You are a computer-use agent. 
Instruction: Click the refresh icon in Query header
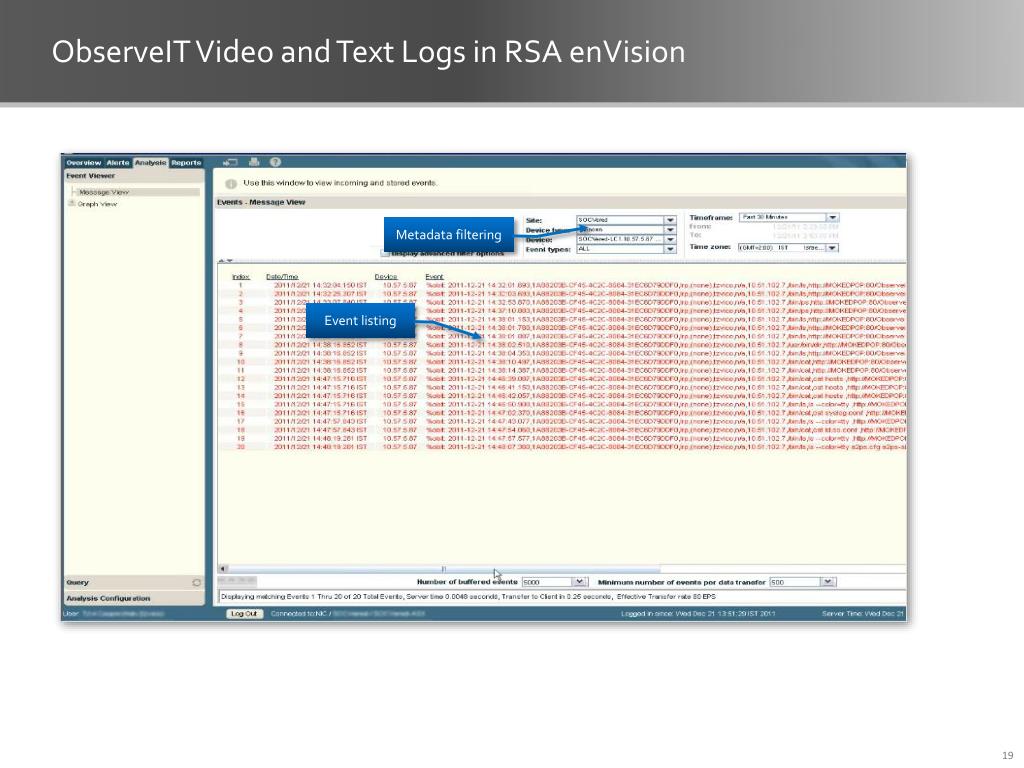coord(197,583)
